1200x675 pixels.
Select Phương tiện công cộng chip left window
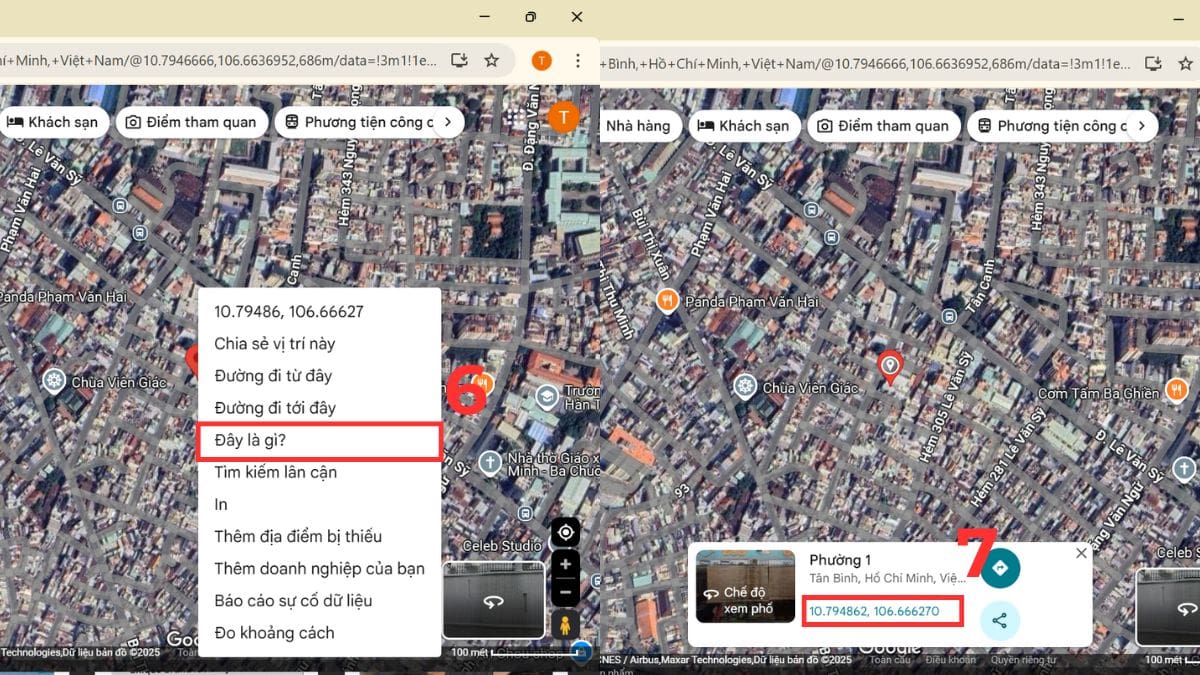(x=358, y=122)
